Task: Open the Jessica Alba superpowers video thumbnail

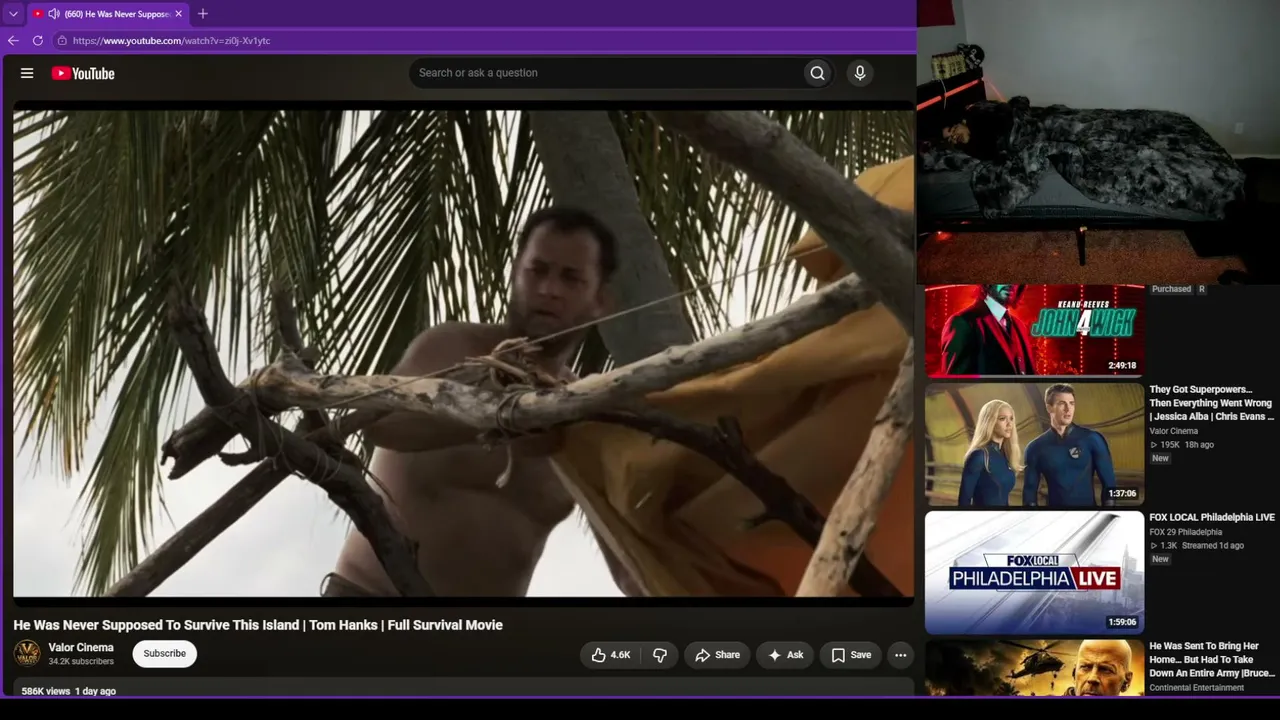Action: 1034,444
